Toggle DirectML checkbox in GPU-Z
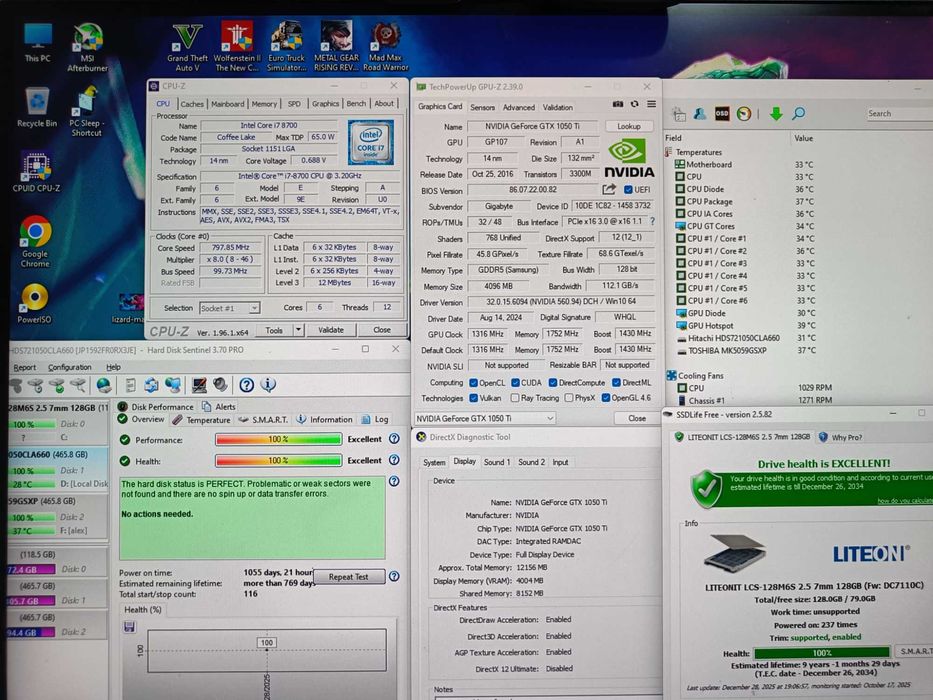This screenshot has width=933, height=700. point(616,383)
